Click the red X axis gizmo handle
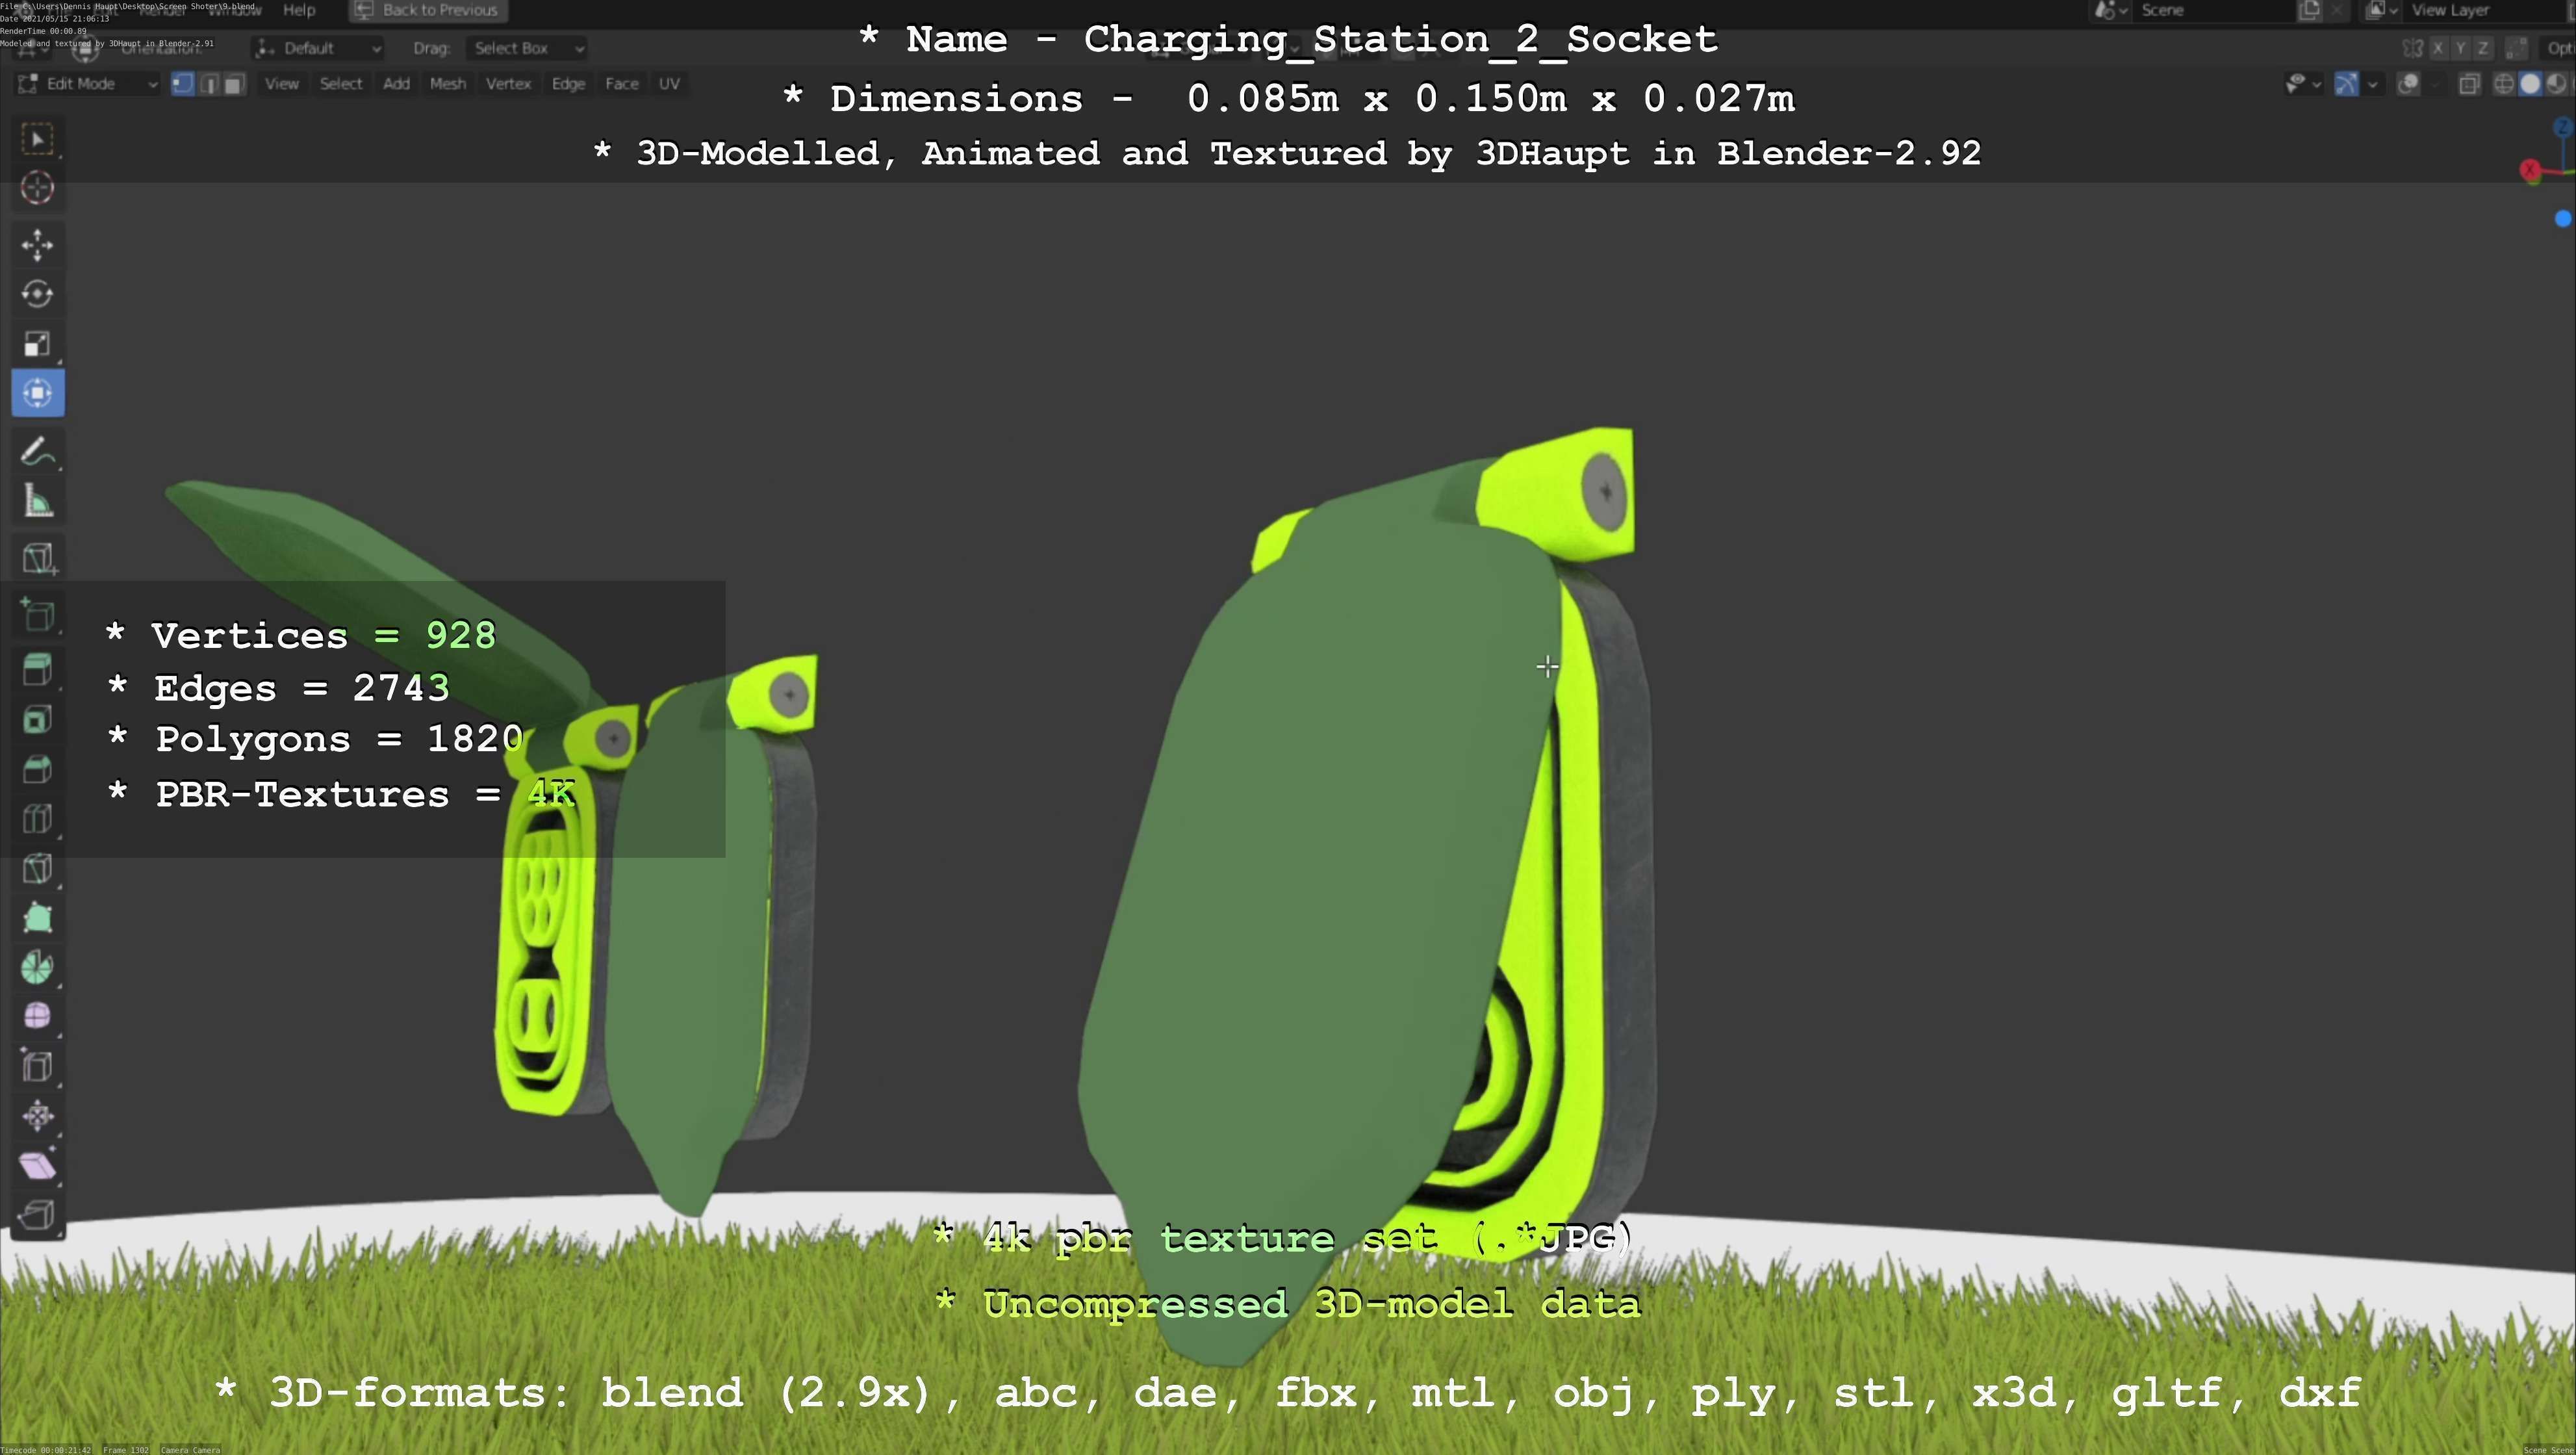Viewport: 2576px width, 1455px height. (x=2530, y=171)
